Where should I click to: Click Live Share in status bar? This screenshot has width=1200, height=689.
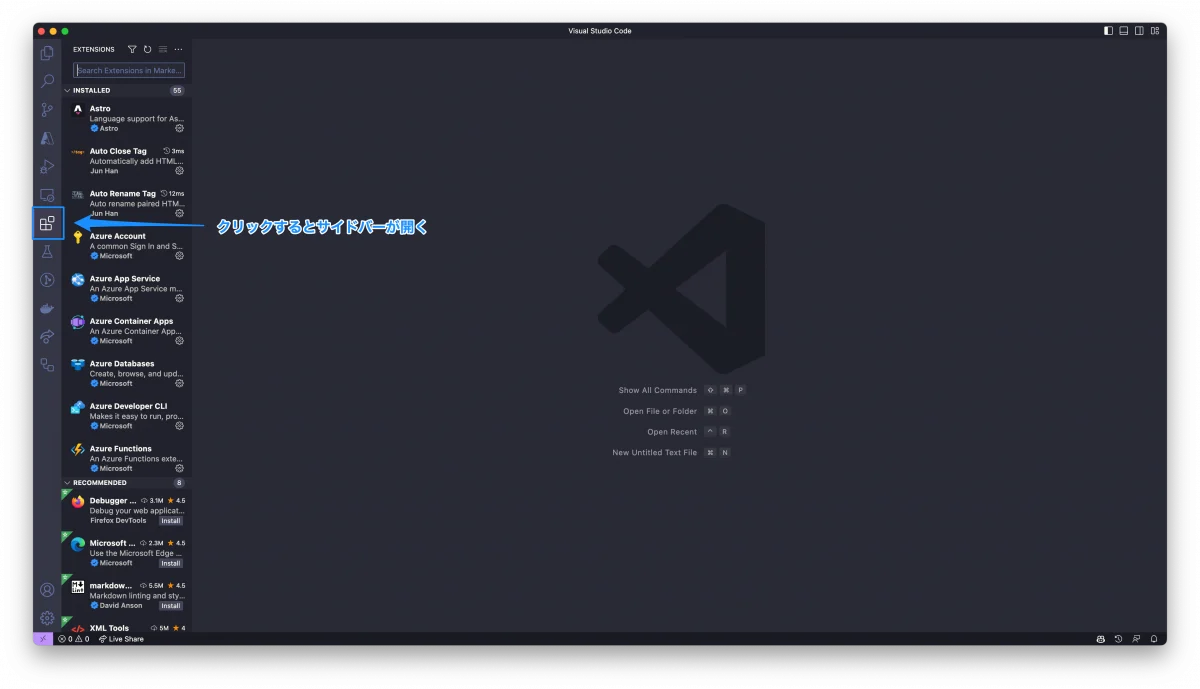click(x=122, y=638)
